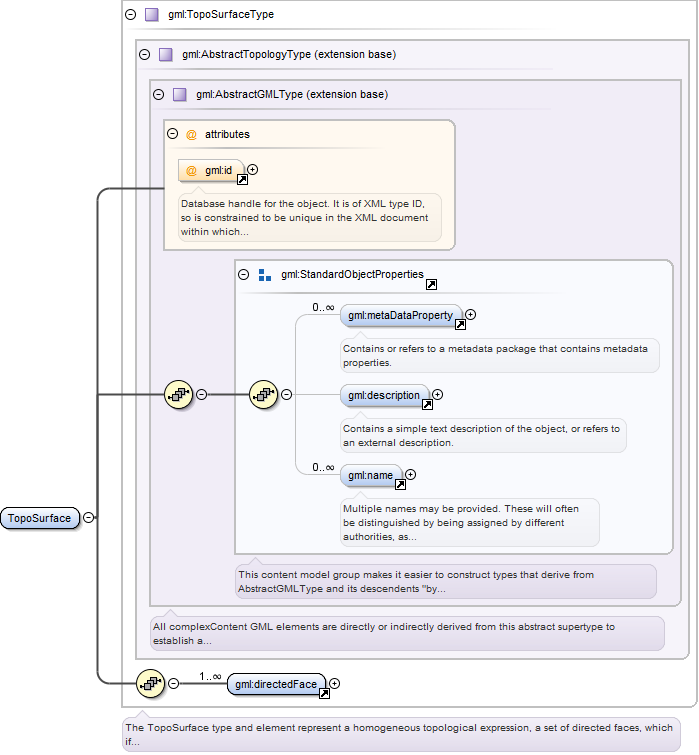Click the gml:TopoSurfaceType title text

coord(221,14)
